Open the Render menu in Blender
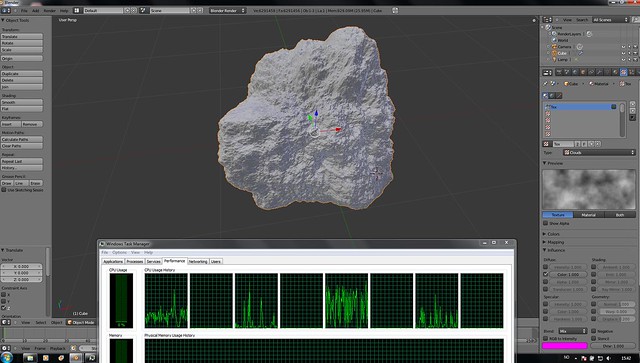Viewport: 640px width, 363px height. click(x=50, y=11)
